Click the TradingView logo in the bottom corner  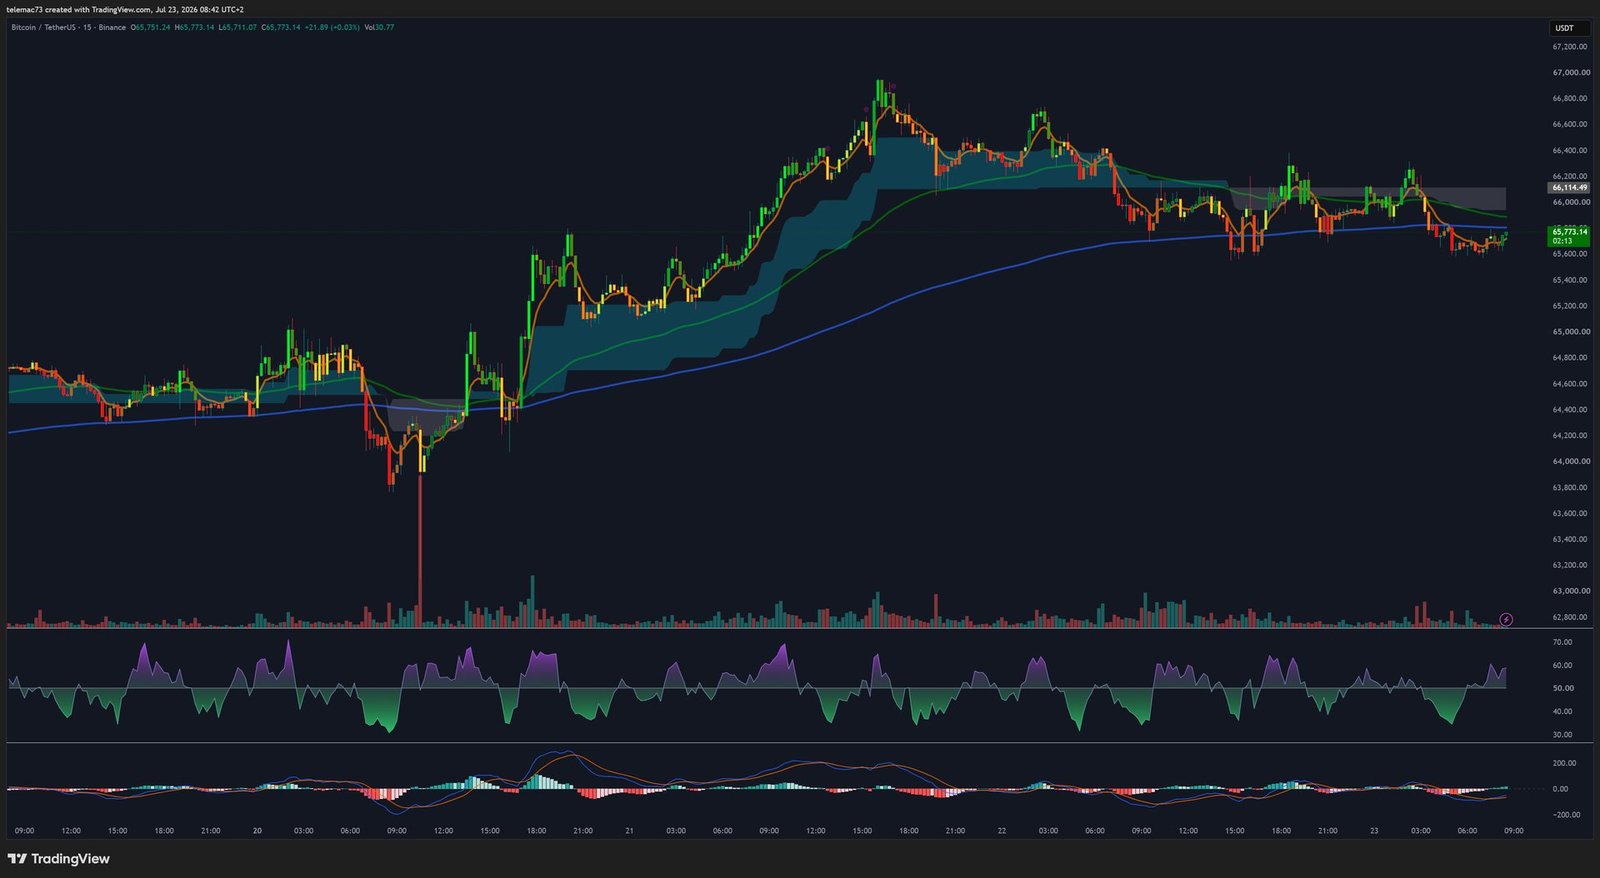(x=59, y=859)
